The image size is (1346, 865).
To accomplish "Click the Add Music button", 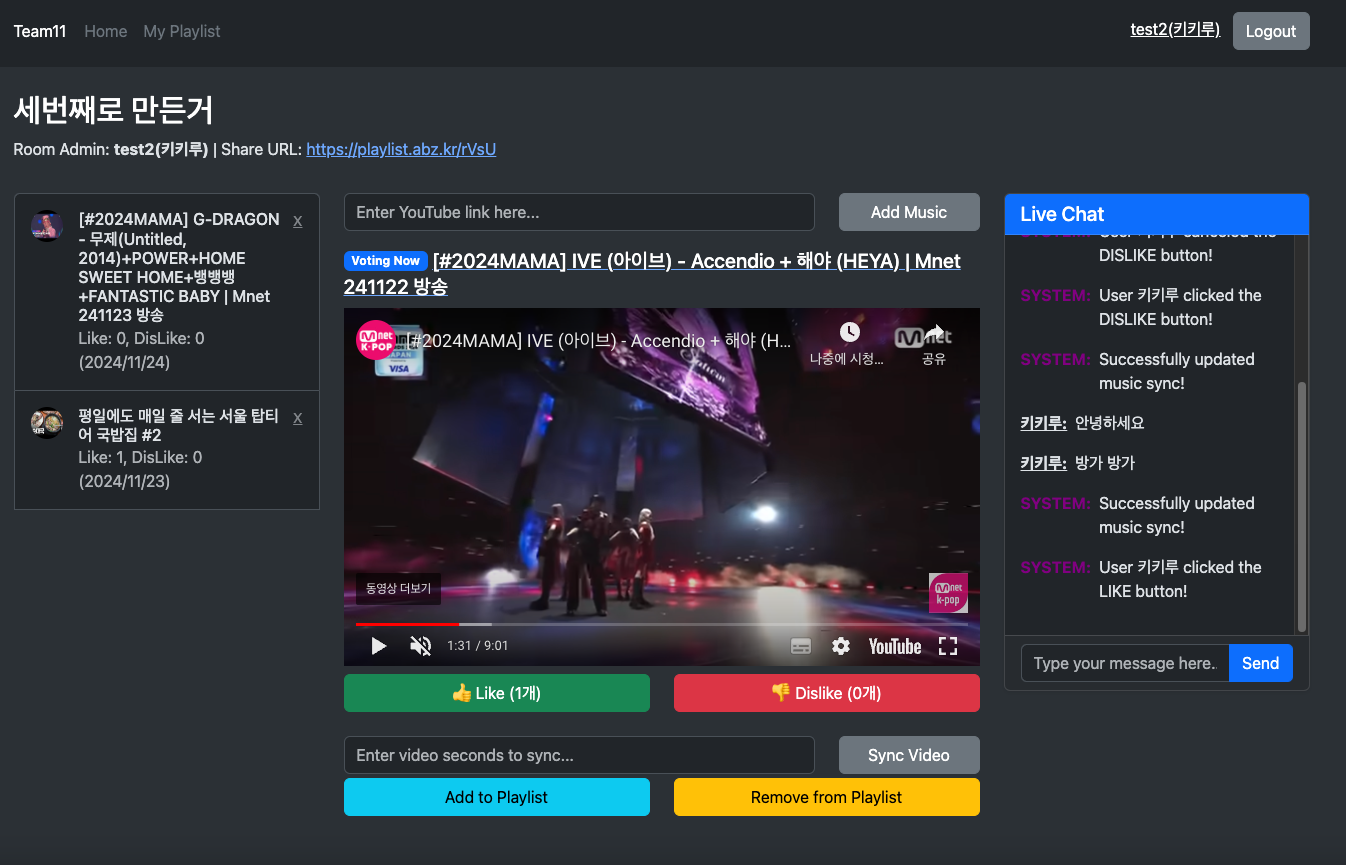I will [x=909, y=212].
